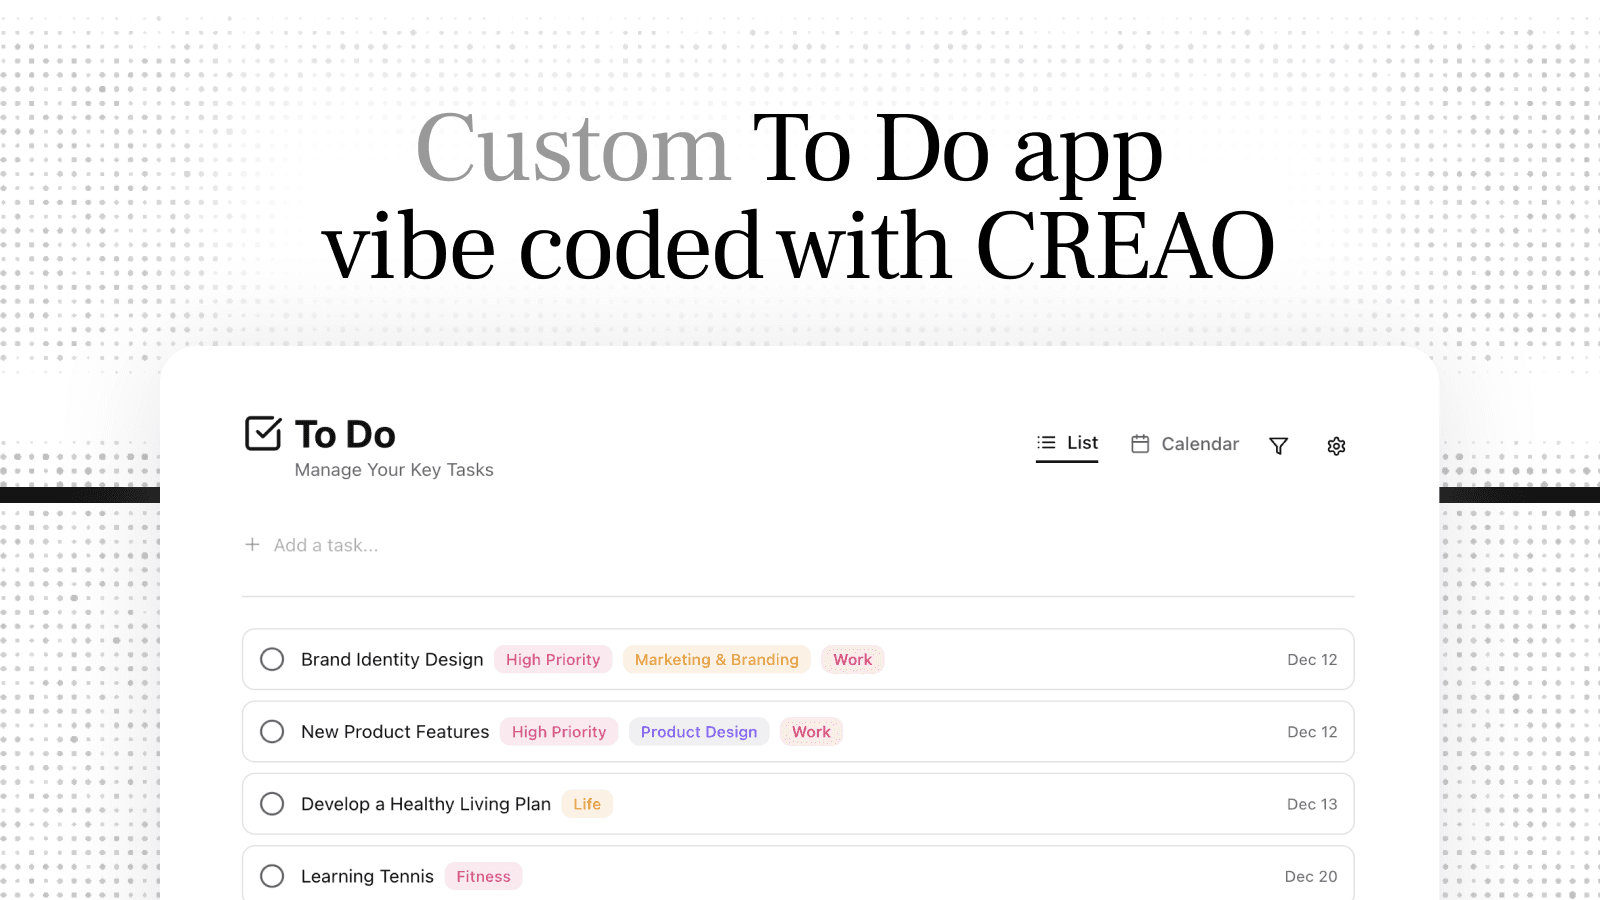Click the Add a task input field
Viewport: 1600px width, 900px height.
pyautogui.click(x=798, y=545)
